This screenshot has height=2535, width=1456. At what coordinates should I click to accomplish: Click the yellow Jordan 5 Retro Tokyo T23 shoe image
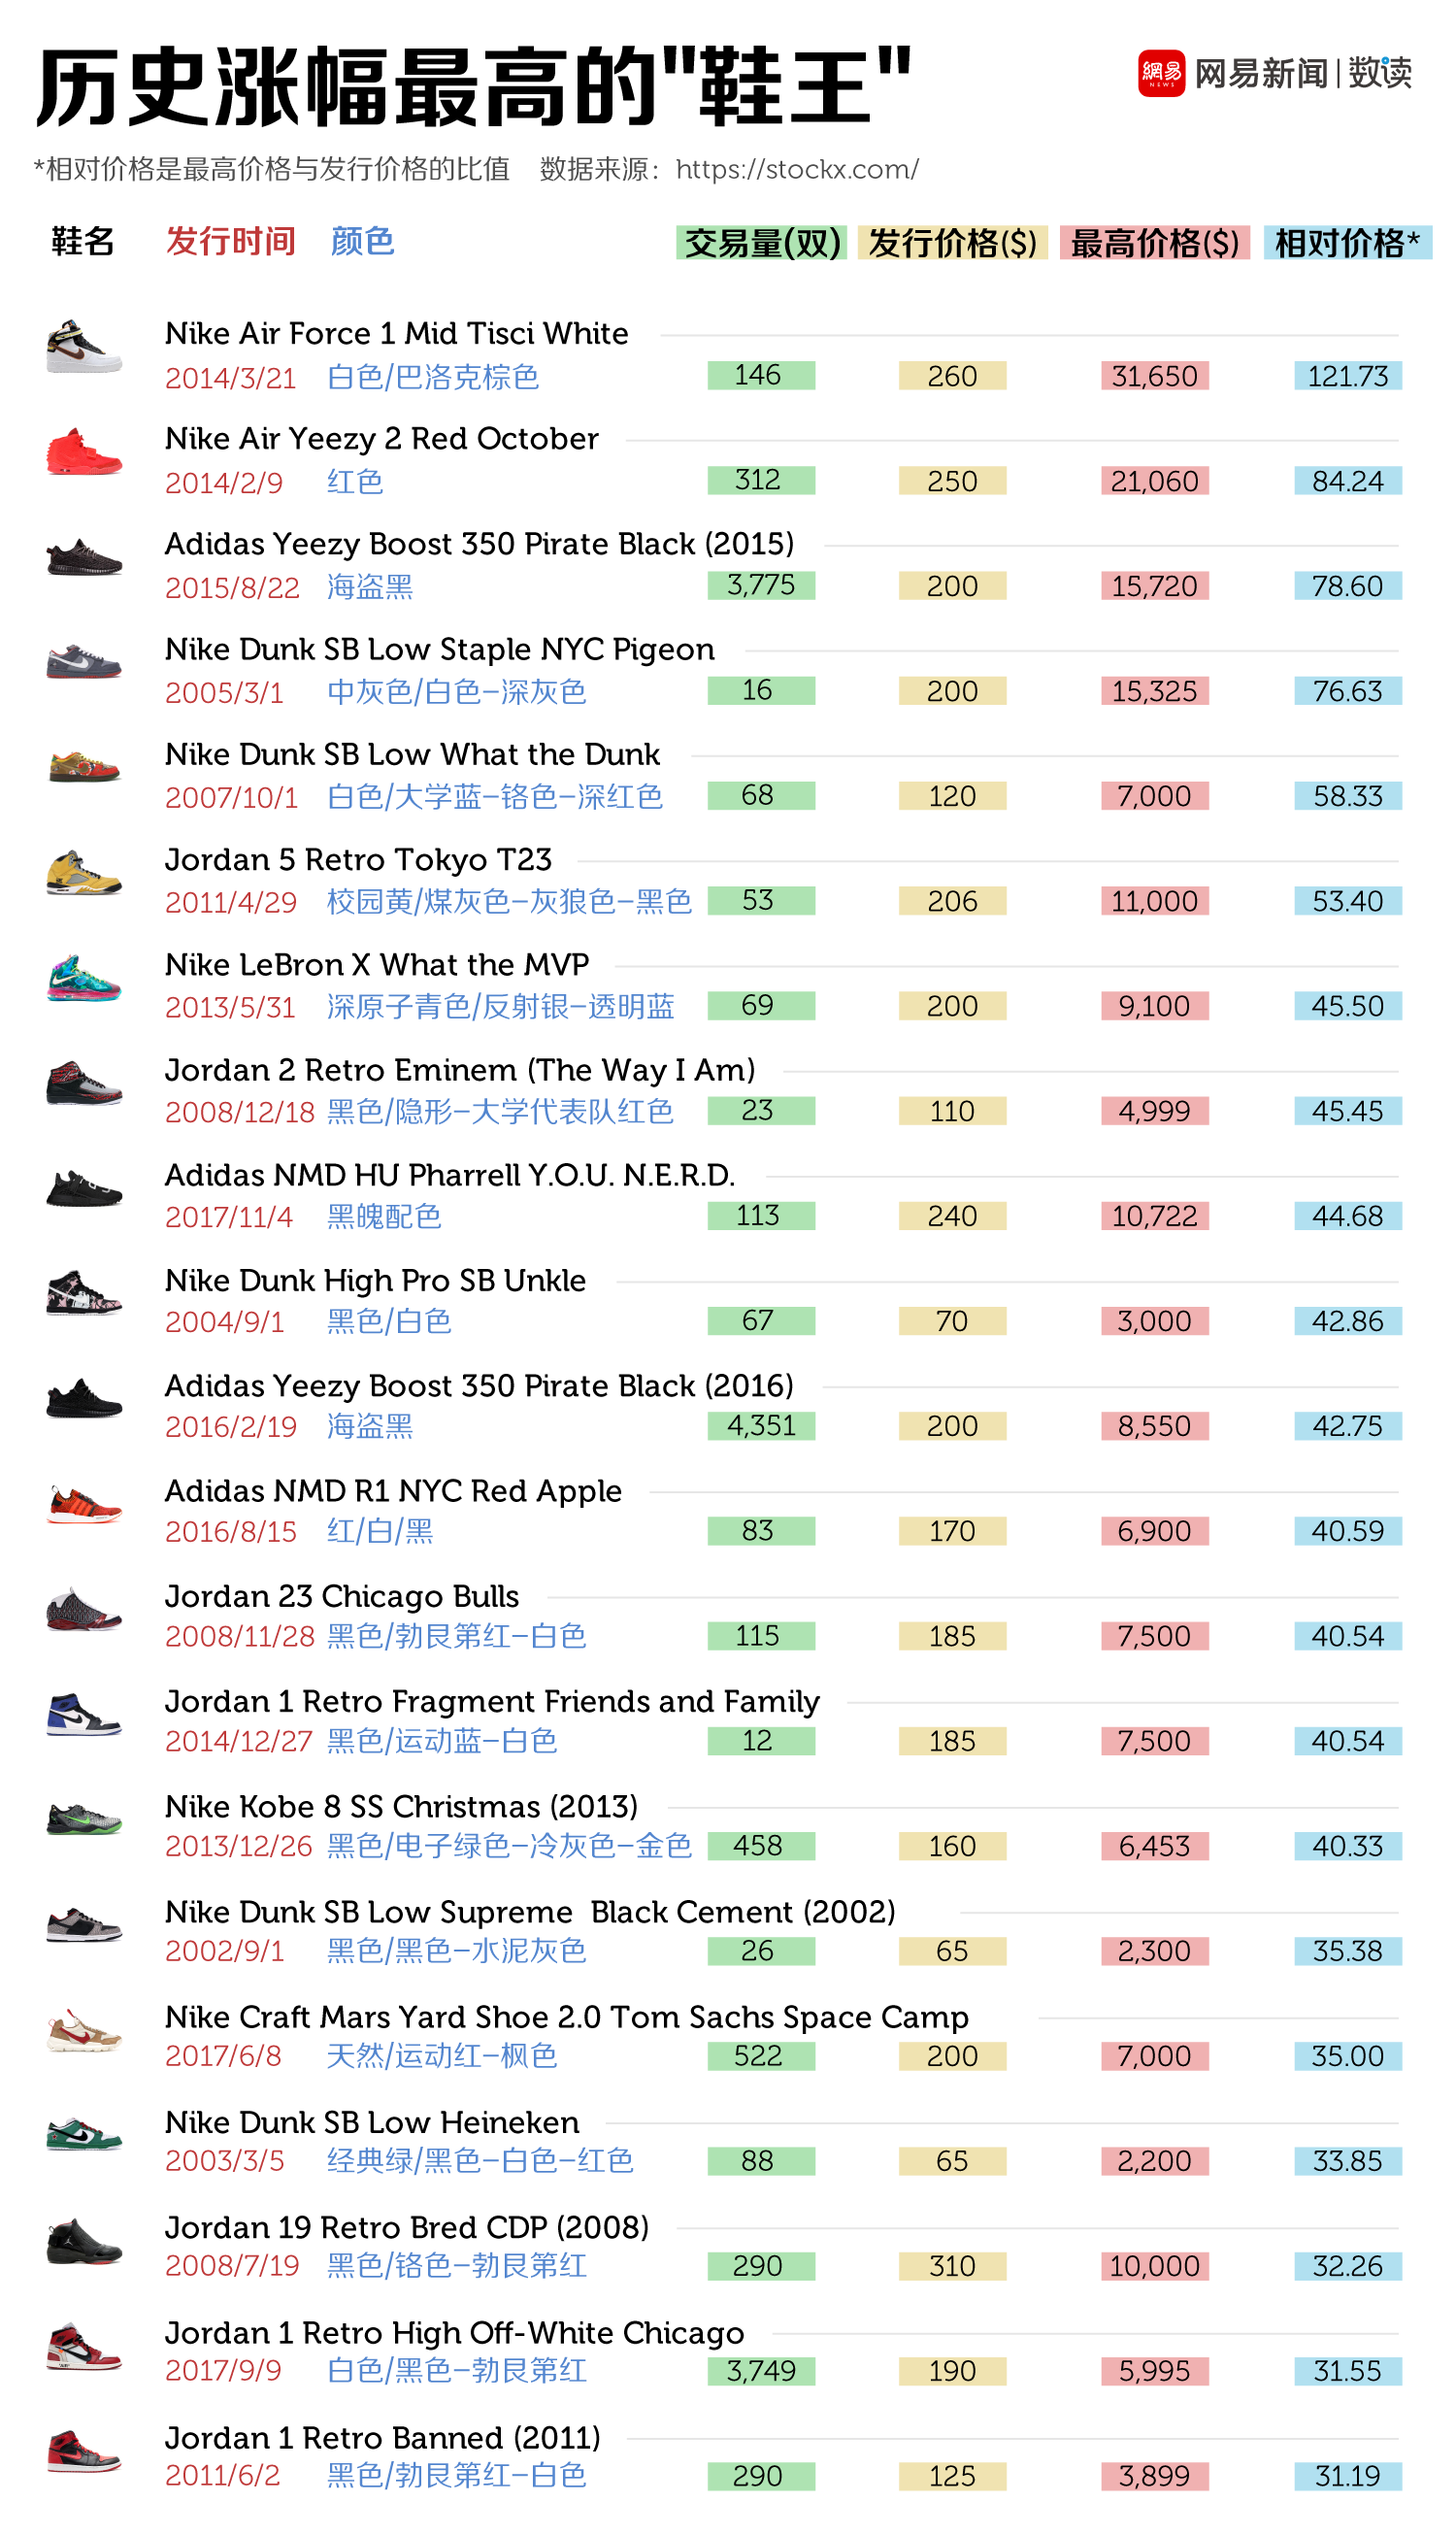[x=84, y=873]
